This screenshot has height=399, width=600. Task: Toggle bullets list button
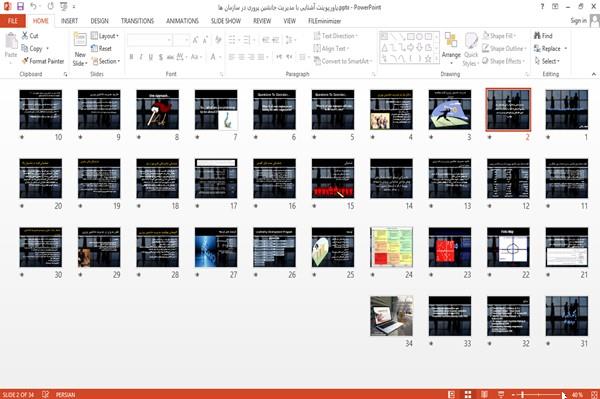[233, 39]
